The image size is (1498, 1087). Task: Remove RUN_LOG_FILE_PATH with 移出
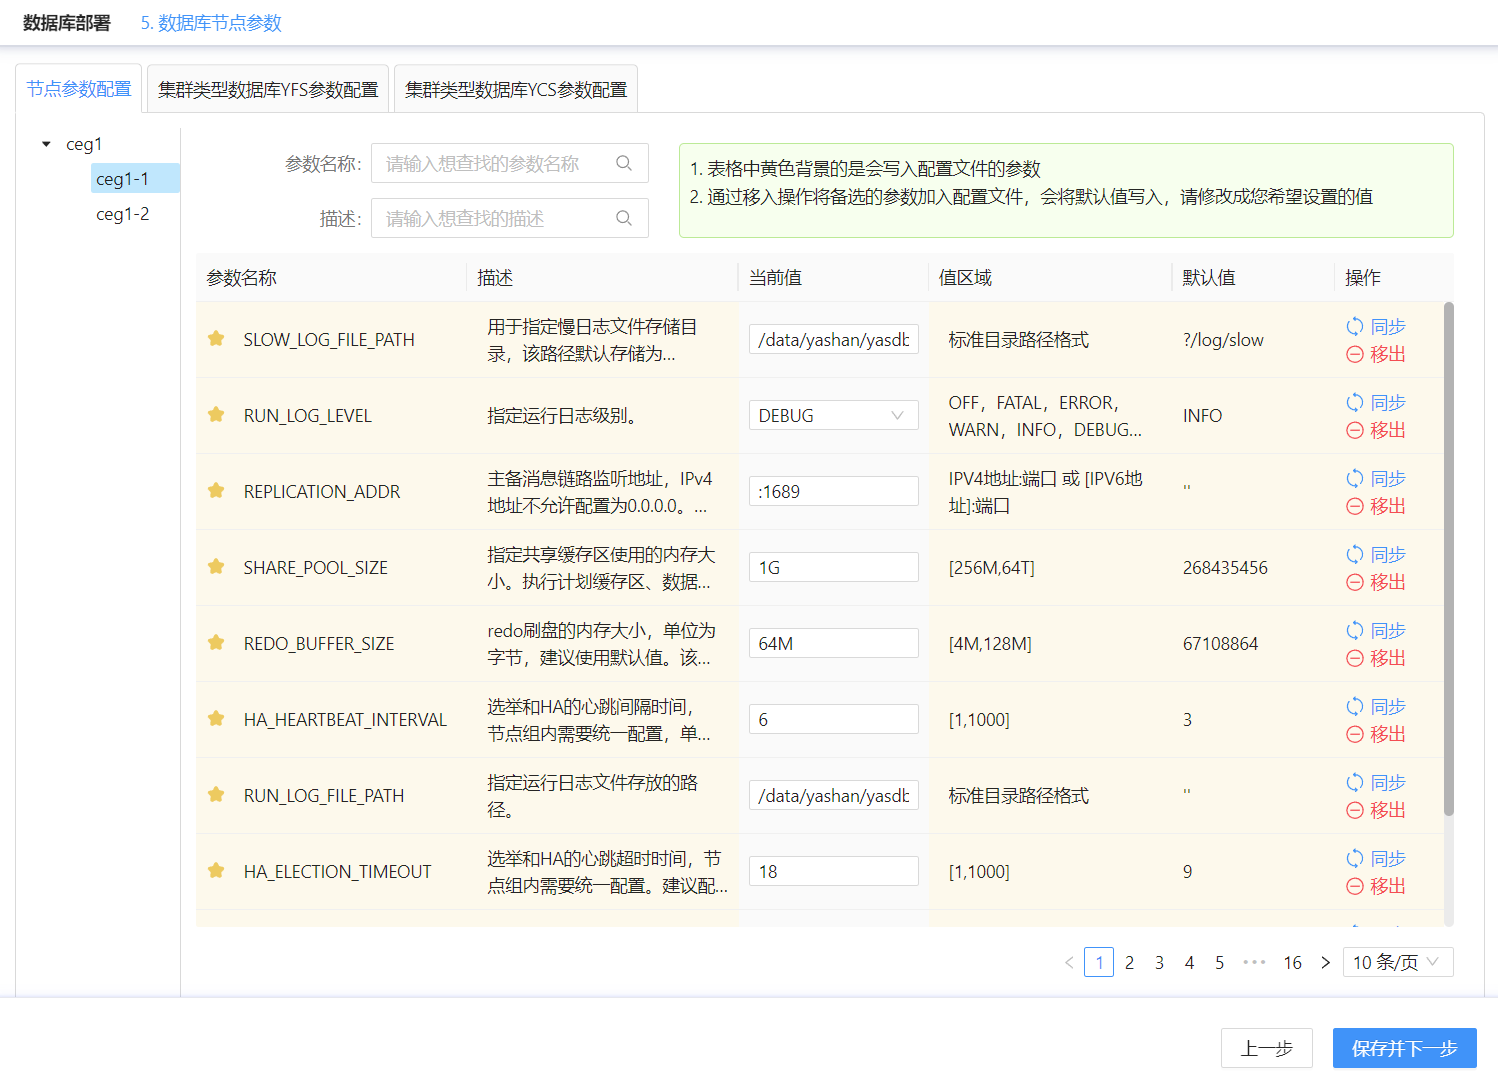(1376, 810)
